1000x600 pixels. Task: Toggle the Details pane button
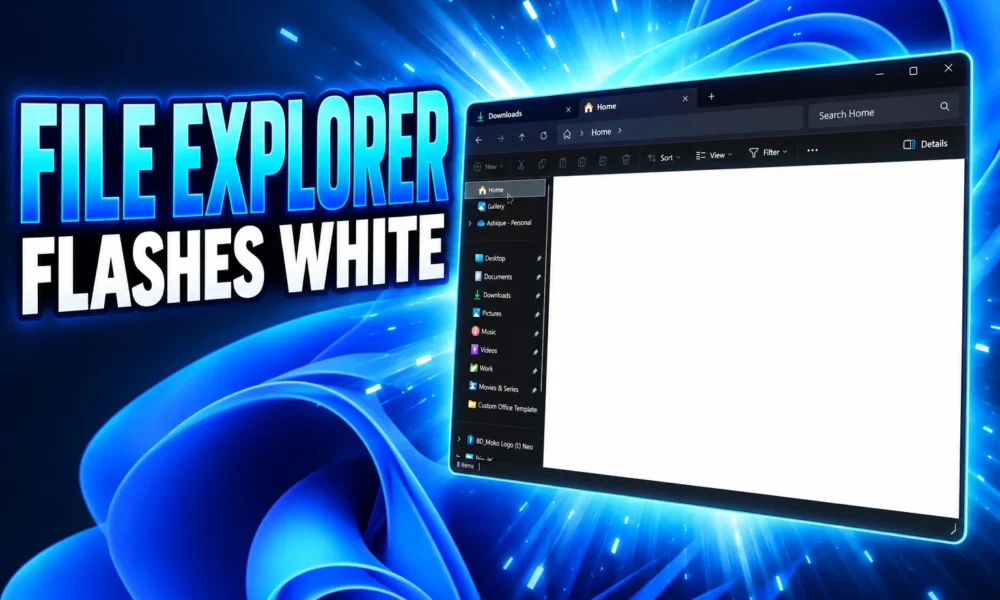[x=925, y=144]
